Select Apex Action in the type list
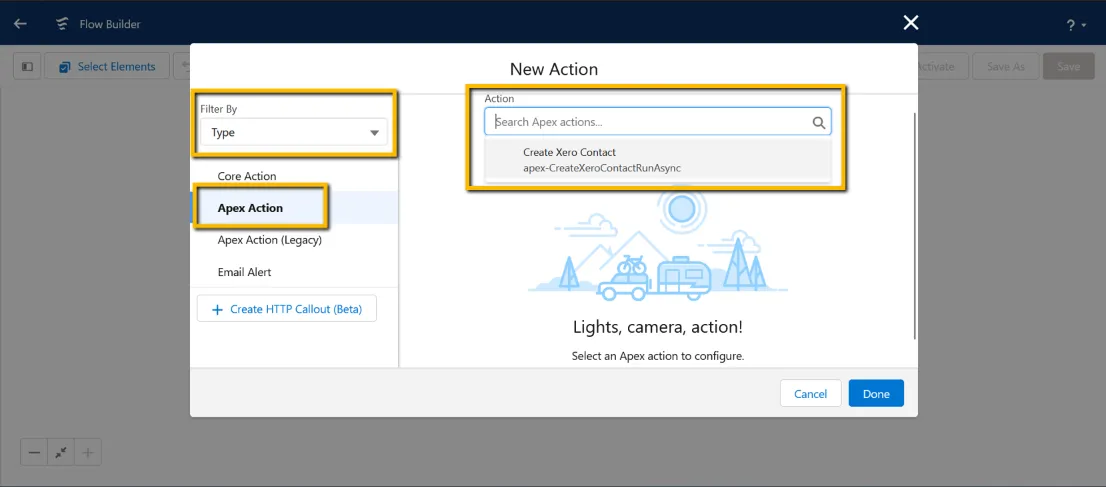Viewport: 1106px width, 487px height. coord(294,208)
